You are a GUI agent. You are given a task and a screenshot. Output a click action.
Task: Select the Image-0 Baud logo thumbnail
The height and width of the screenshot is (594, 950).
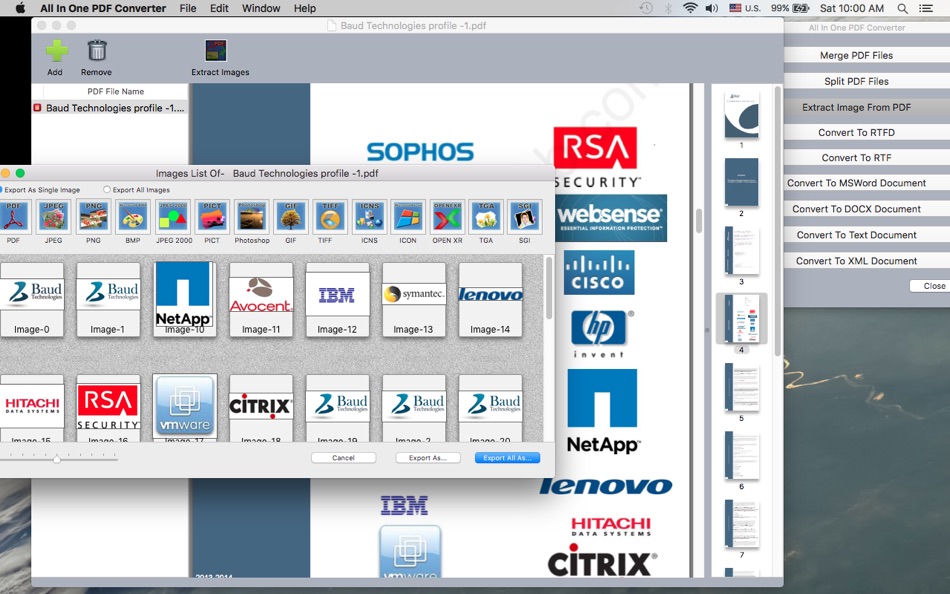[x=32, y=299]
